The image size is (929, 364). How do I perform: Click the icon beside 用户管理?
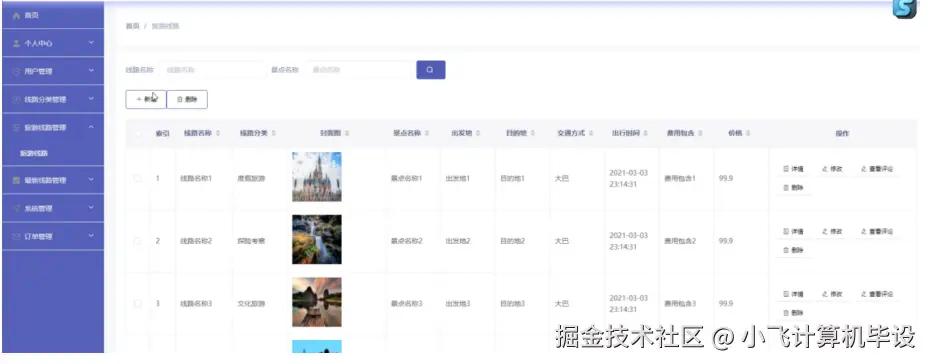17,71
